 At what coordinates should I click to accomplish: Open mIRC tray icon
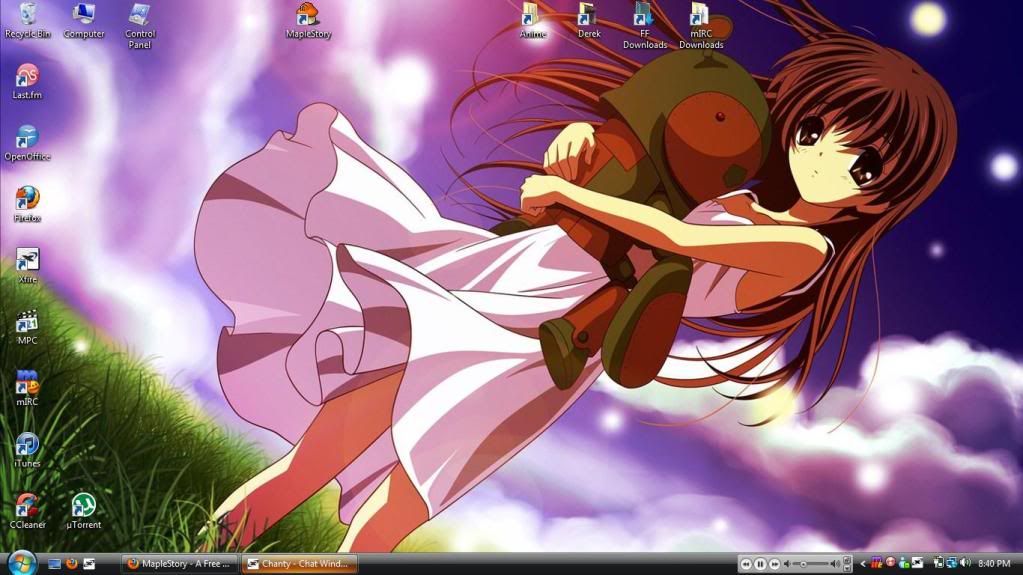pos(876,563)
